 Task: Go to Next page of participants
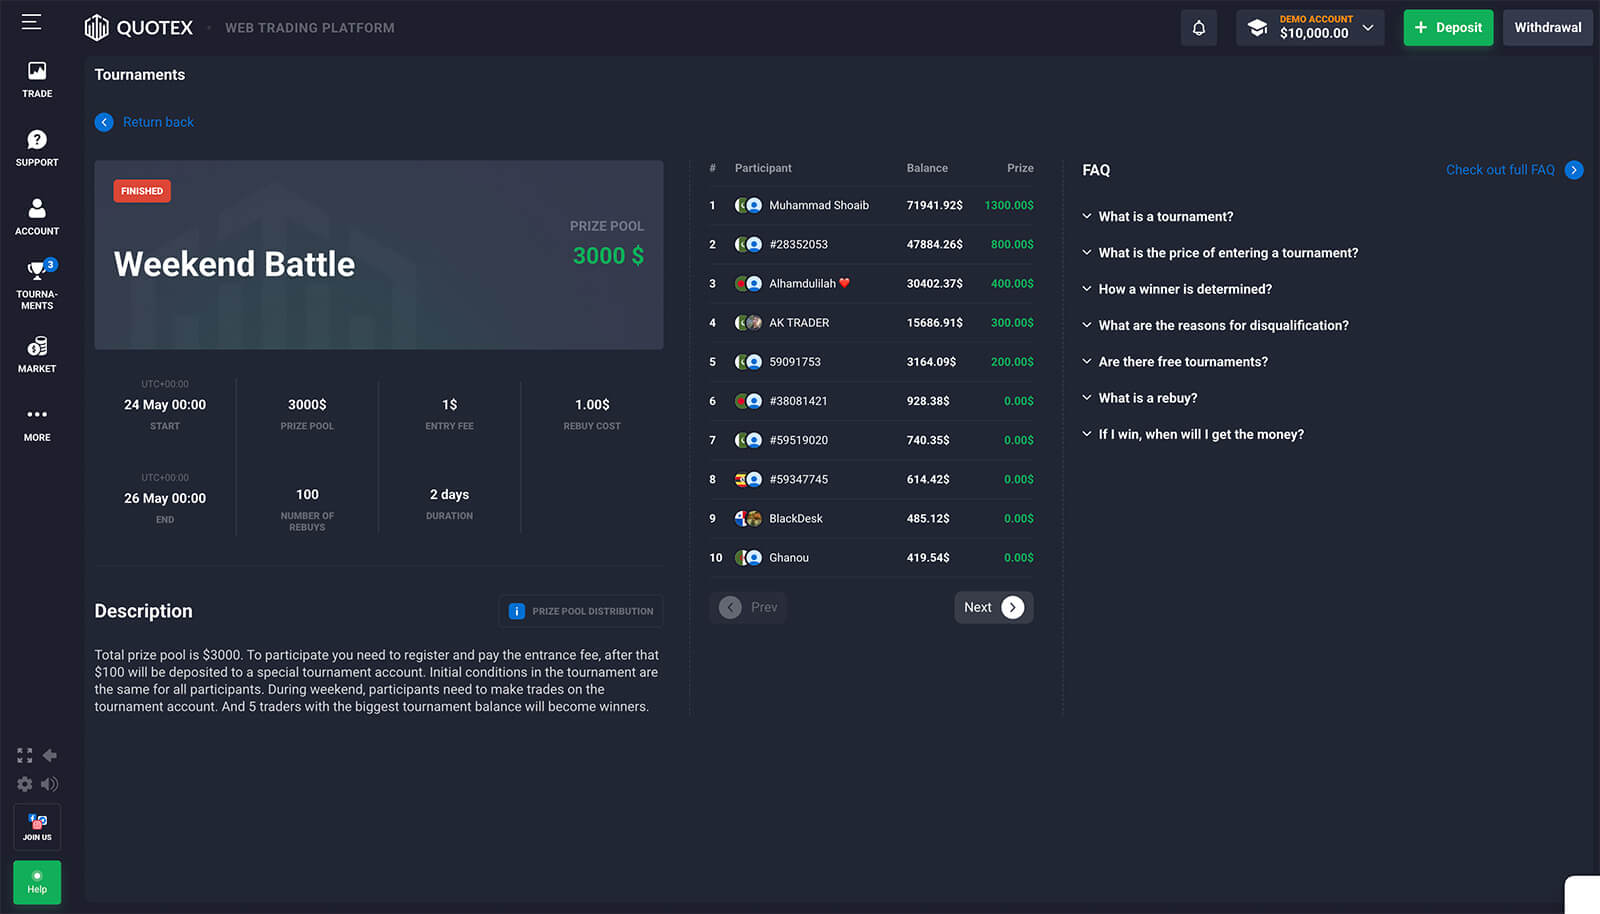pyautogui.click(x=993, y=607)
